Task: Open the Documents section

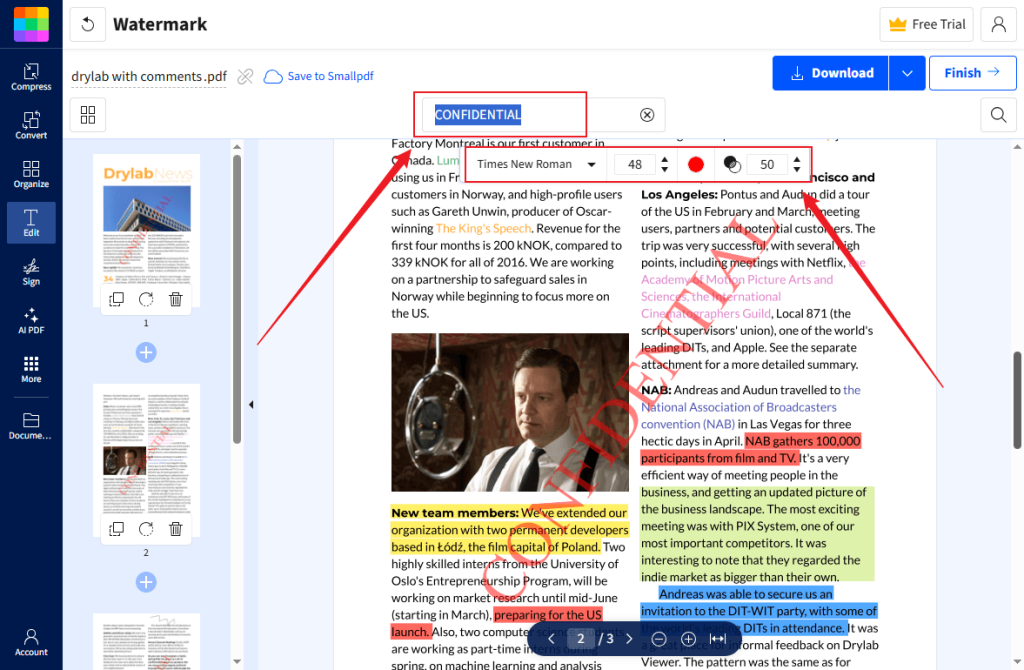Action: tap(31, 424)
